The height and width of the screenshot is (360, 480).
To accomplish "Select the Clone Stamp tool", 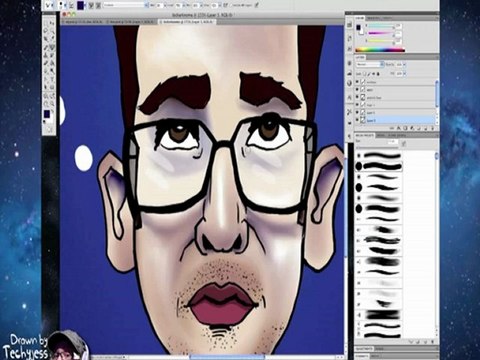I will click(45, 55).
